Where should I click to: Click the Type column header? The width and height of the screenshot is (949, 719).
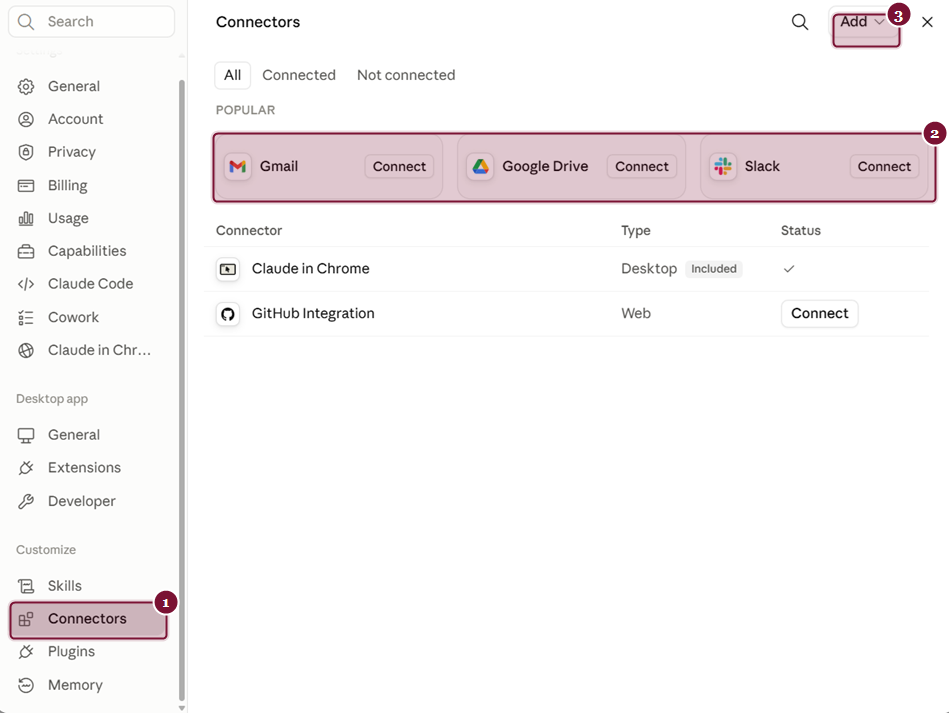(635, 231)
